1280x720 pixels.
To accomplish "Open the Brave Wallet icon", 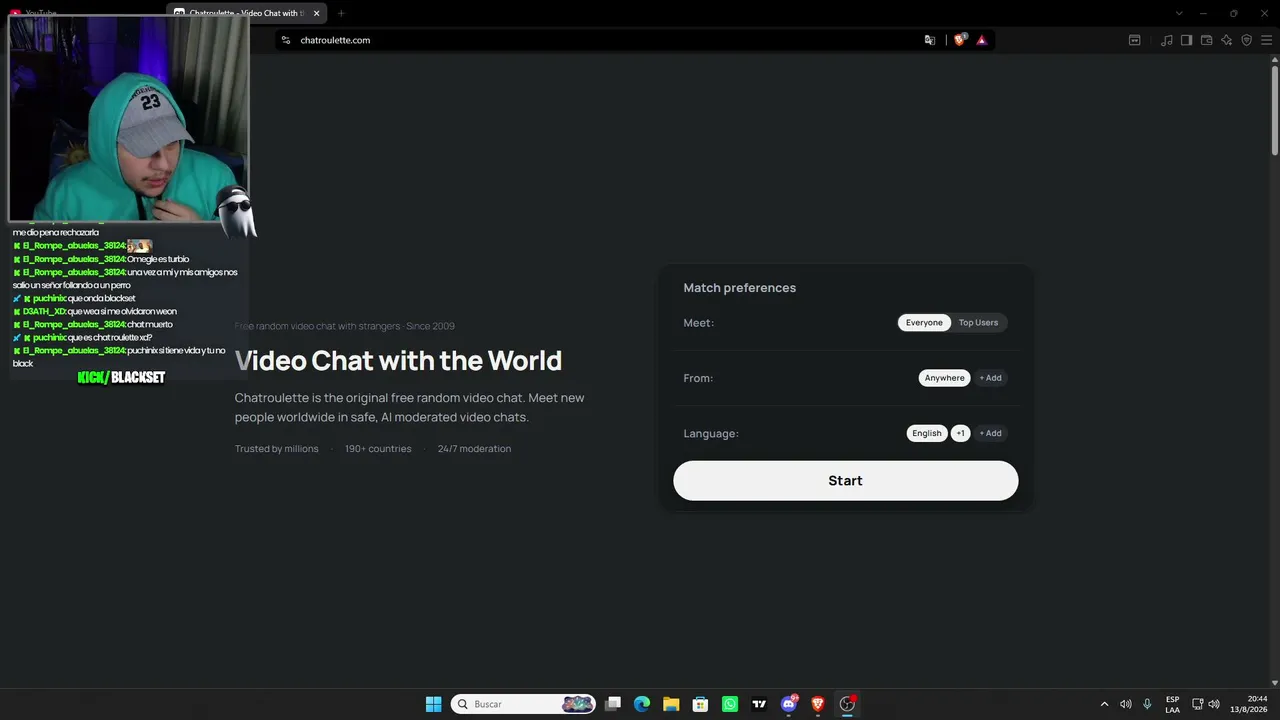I will click(1206, 40).
